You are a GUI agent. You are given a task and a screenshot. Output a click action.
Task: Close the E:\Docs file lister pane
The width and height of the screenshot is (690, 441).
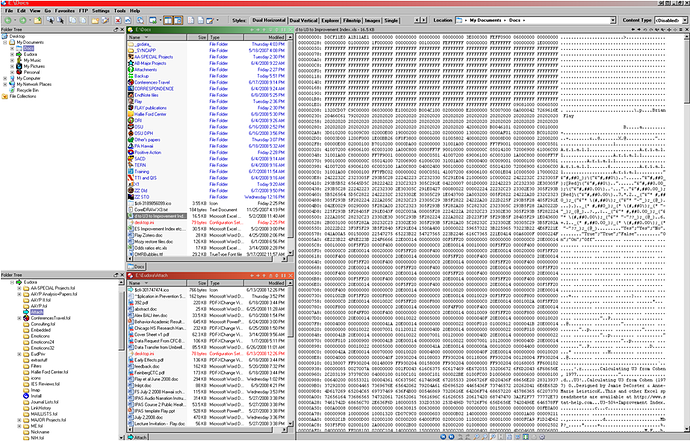pos(290,29)
